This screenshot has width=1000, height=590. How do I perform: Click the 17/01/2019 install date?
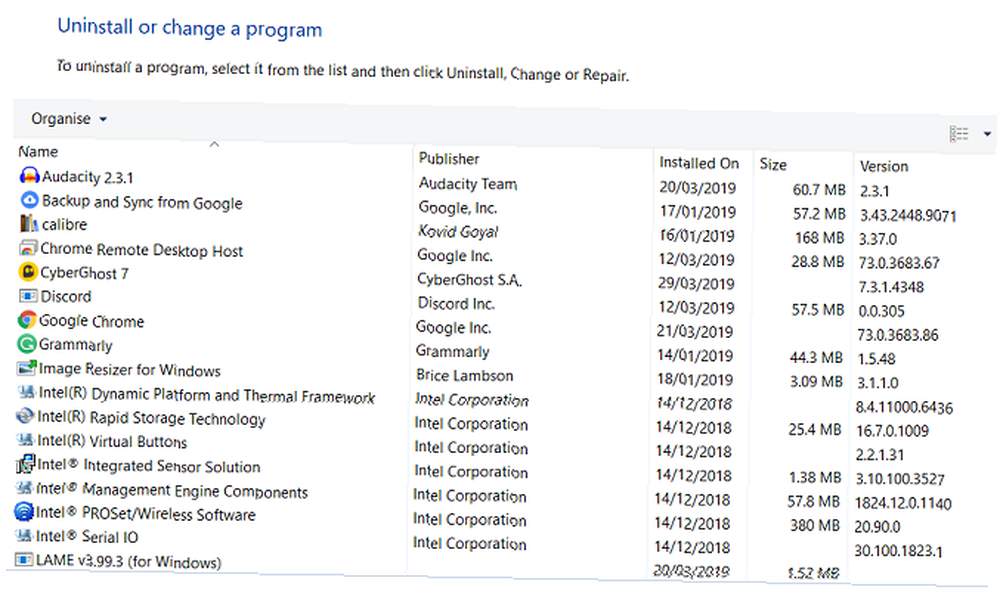[x=698, y=212]
